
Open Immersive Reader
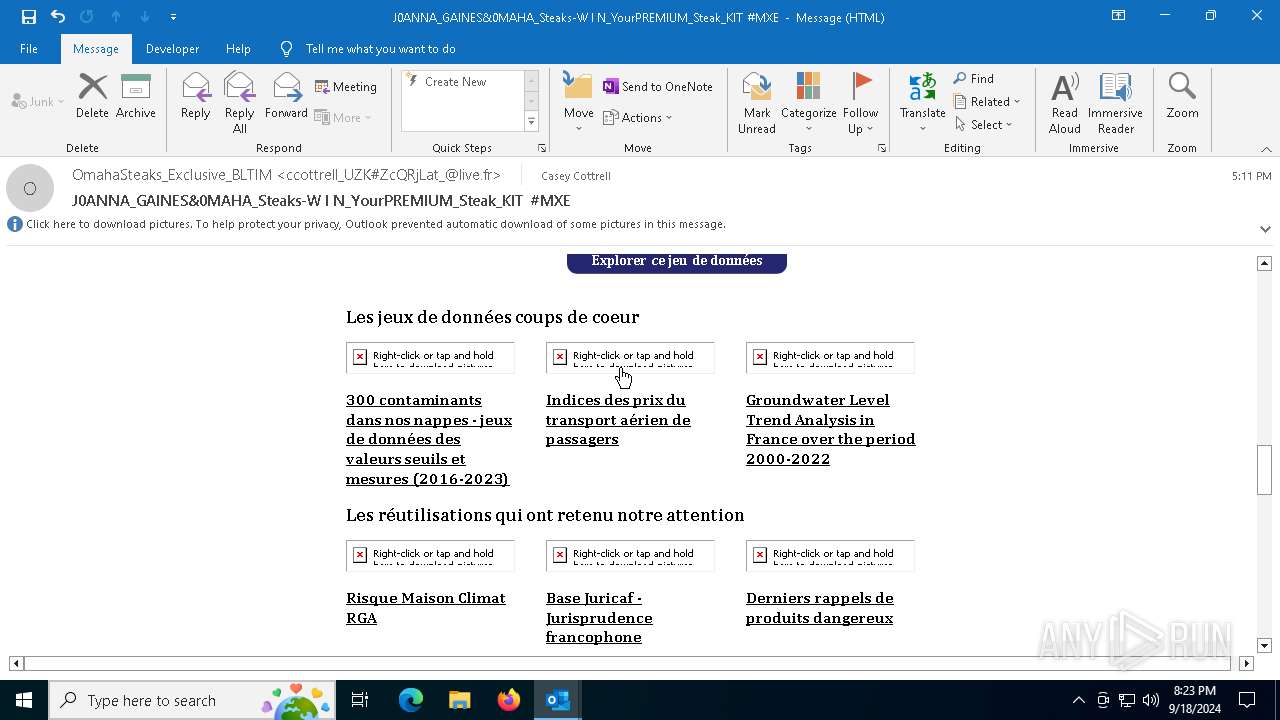1115,103
